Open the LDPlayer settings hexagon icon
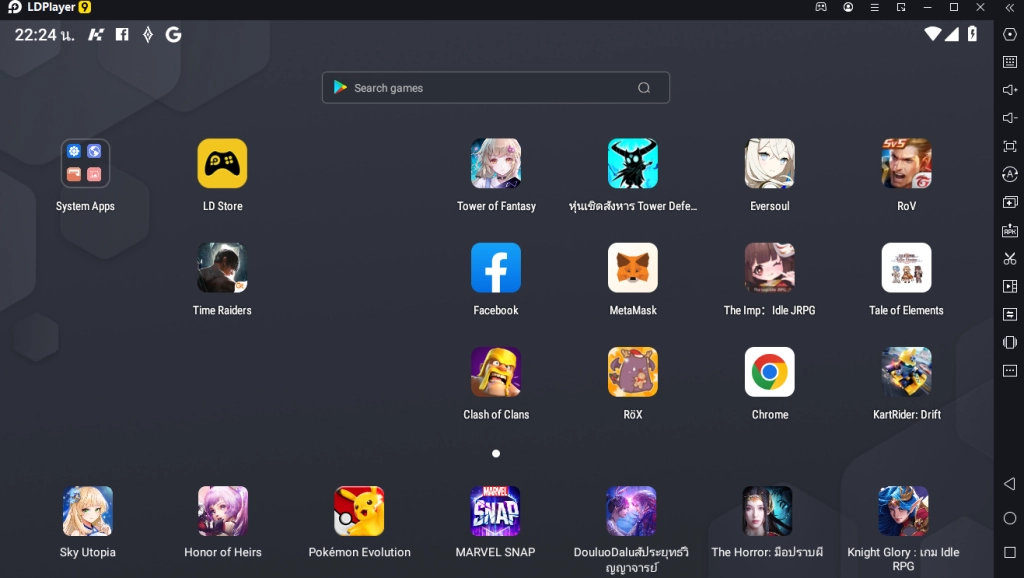Screen dimensions: 1024x578 tap(1010, 34)
